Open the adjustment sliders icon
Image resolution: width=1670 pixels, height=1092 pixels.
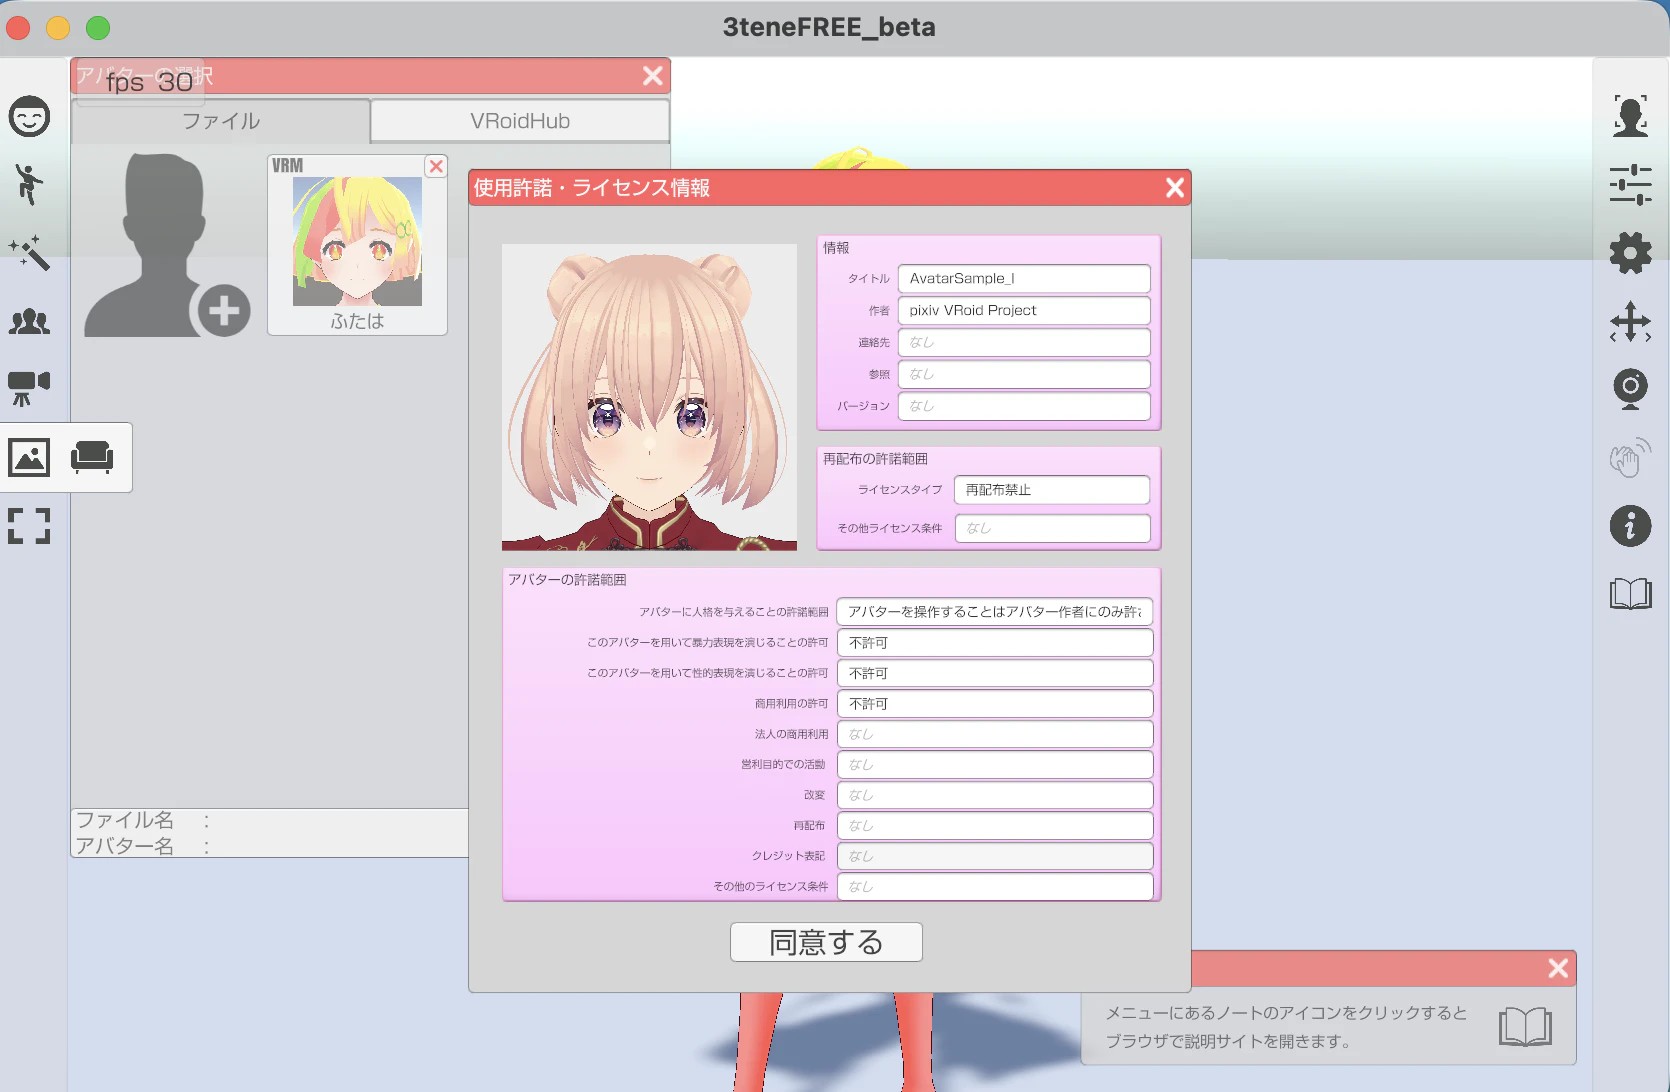pos(1630,184)
